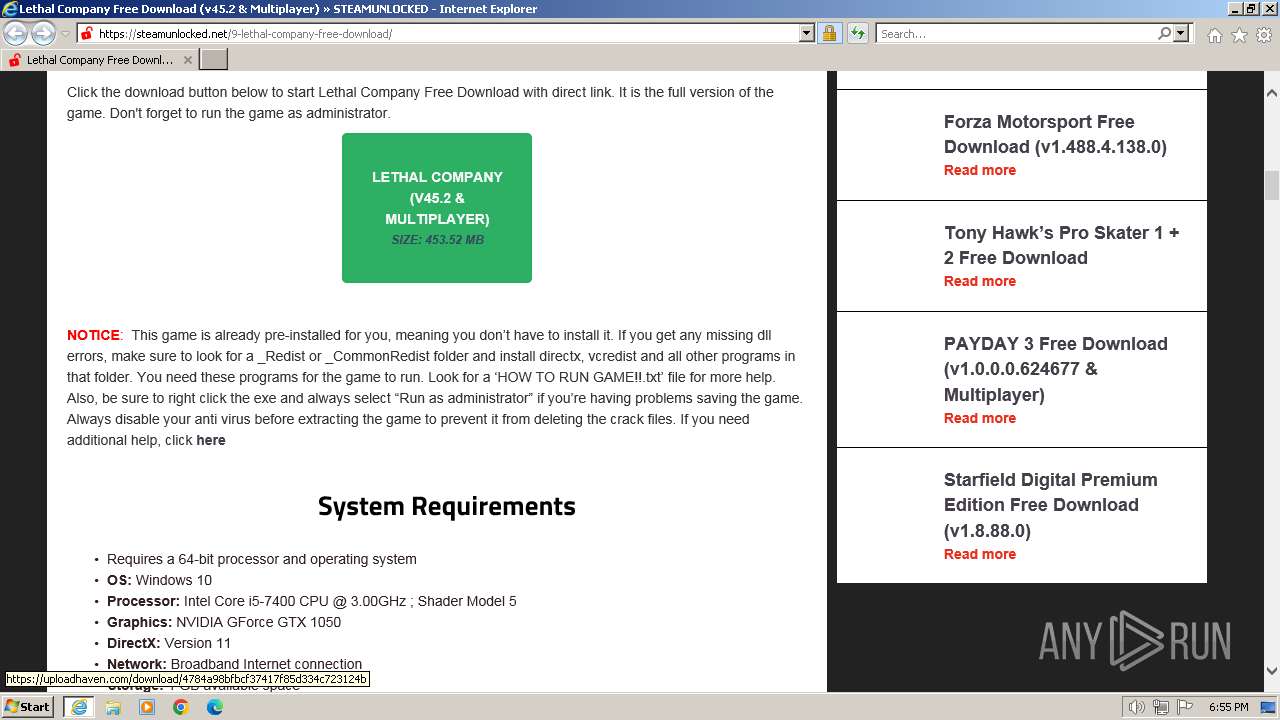Open the Home icon
Screen dimensions: 1280x720
1214,35
